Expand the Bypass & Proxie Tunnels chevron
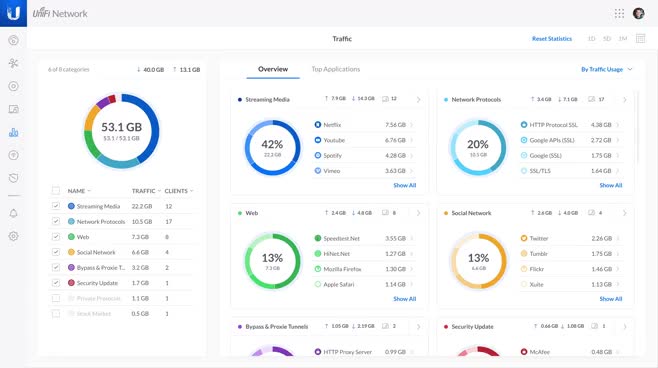Screen dimensions: 658x368 (x=418, y=326)
